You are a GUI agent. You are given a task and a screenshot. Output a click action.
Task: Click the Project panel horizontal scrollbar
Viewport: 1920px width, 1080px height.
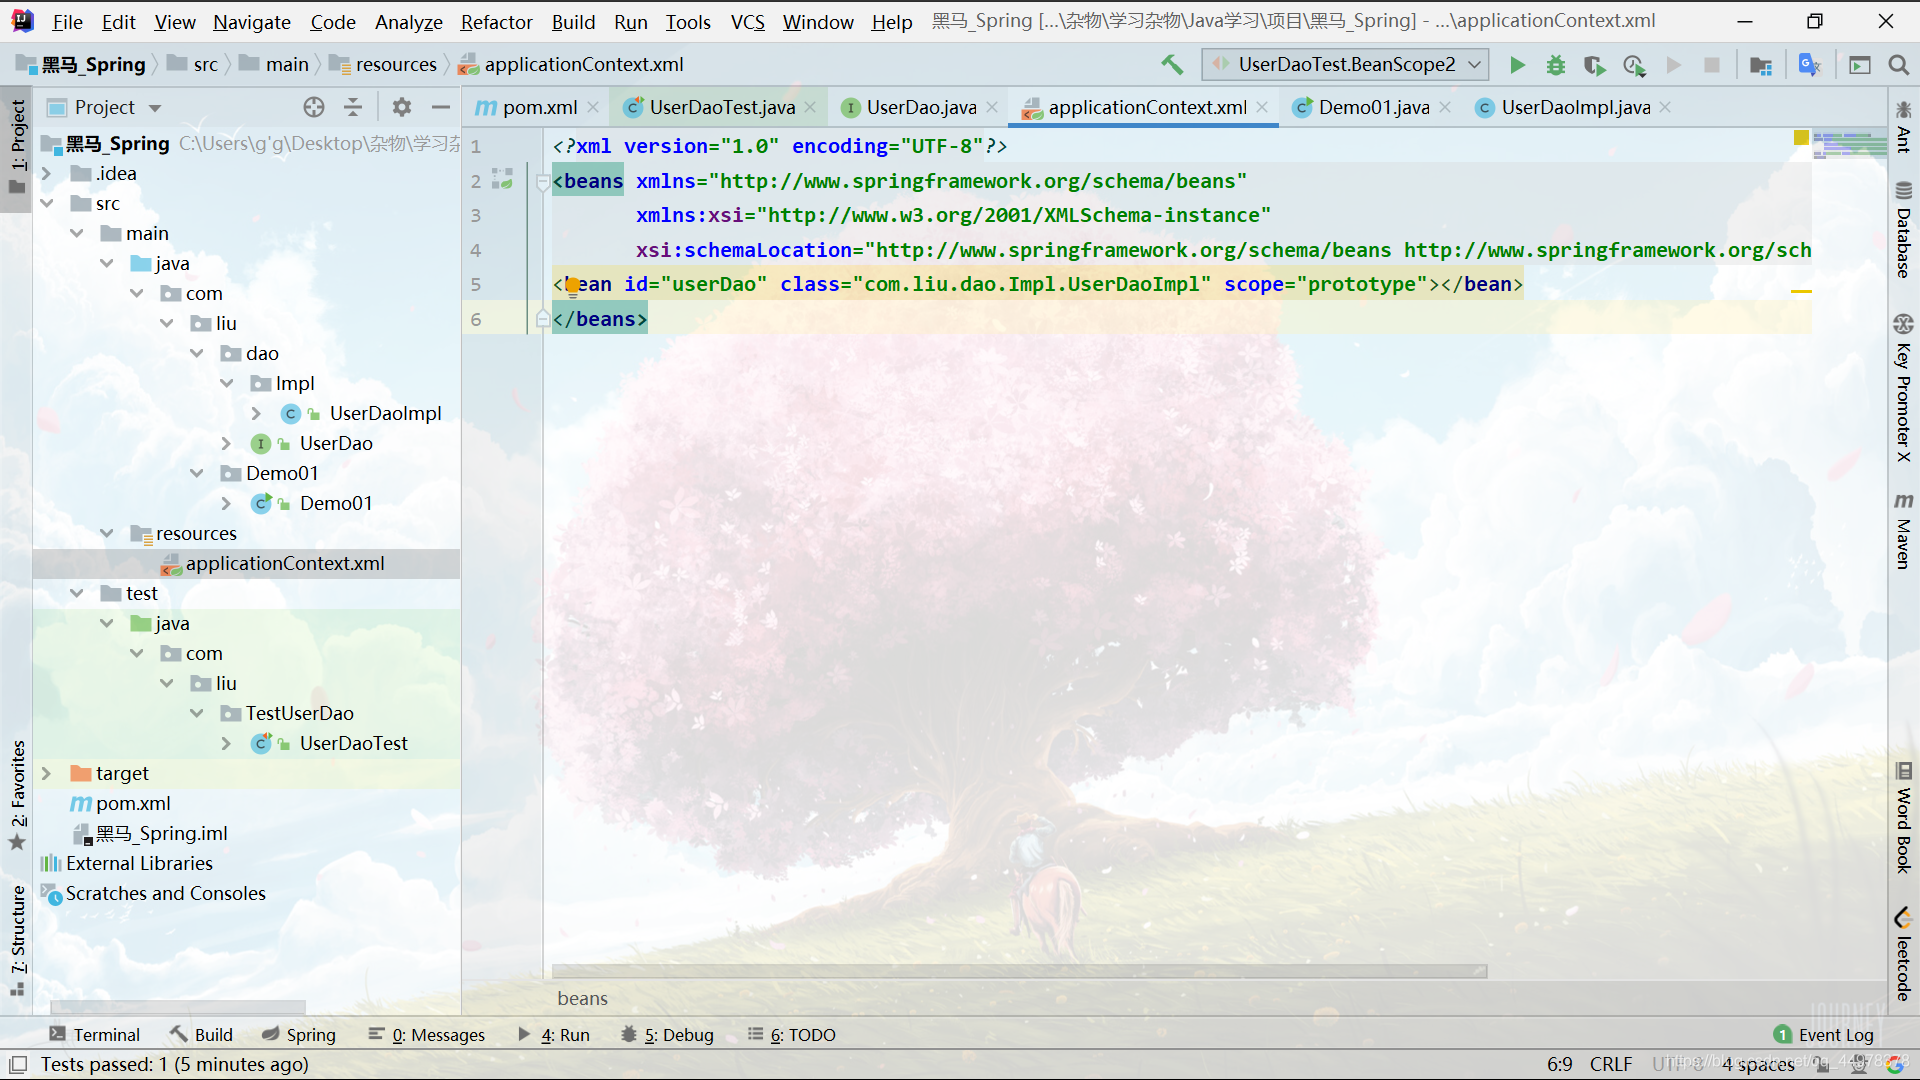178,1007
